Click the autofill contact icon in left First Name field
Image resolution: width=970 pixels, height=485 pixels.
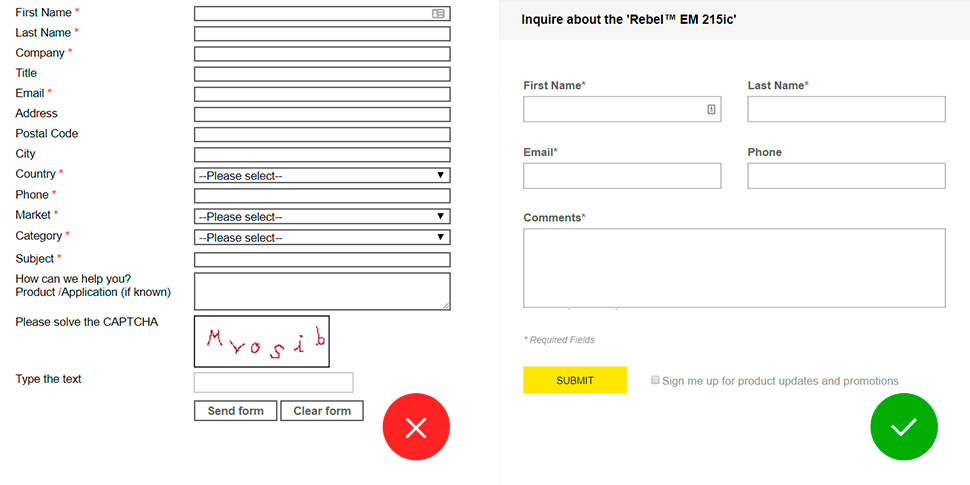(x=438, y=14)
